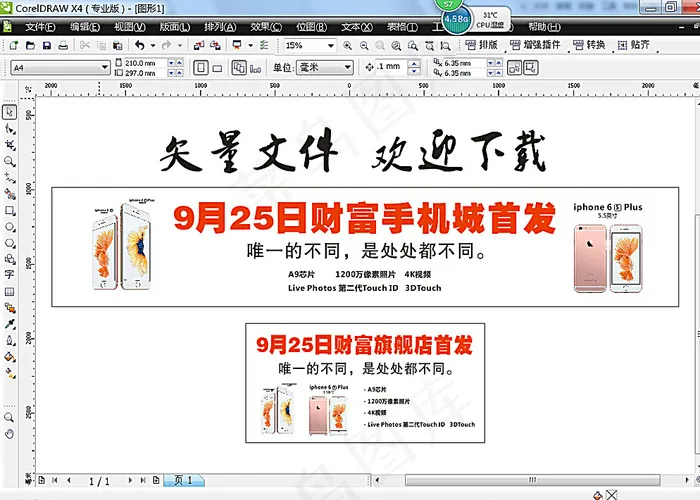Open the 文件(F) menu
This screenshot has height=500, width=700.
[x=40, y=27]
